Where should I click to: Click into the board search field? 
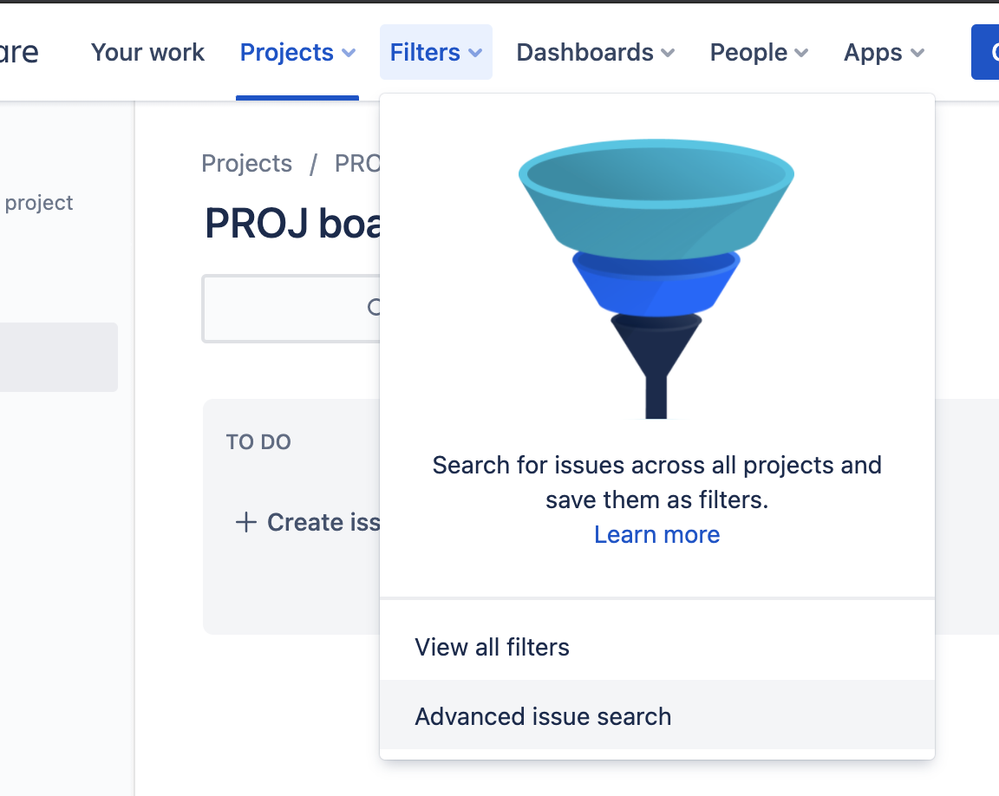[x=291, y=308]
